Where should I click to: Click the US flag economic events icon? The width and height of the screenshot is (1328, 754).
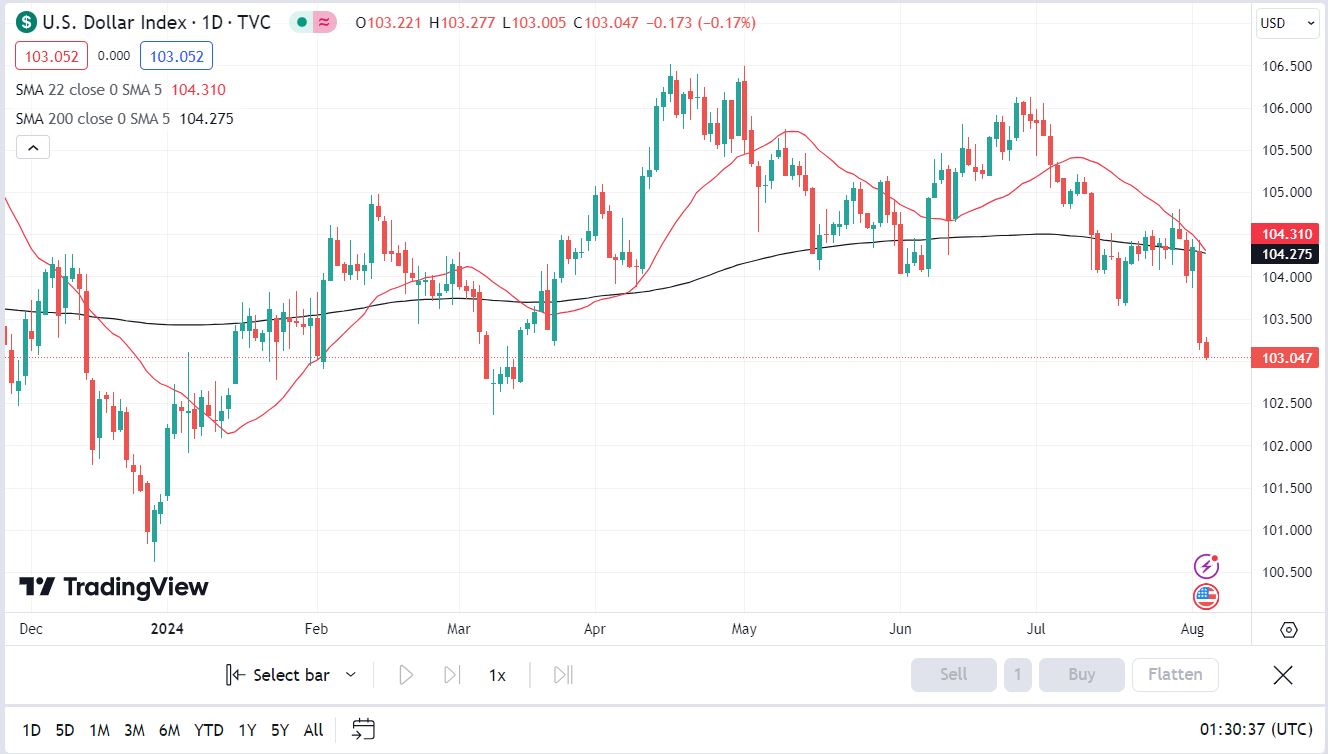tap(1207, 597)
